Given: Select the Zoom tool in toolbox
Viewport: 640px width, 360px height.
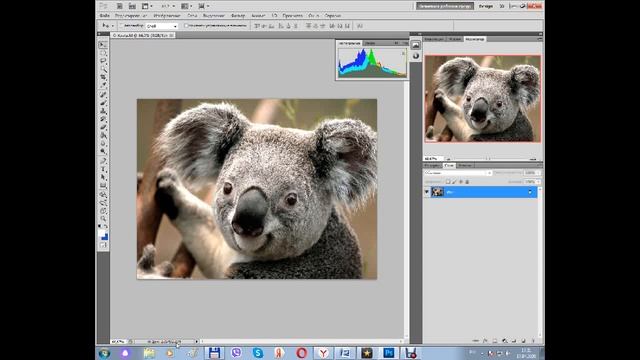Looking at the screenshot, I should (x=103, y=219).
